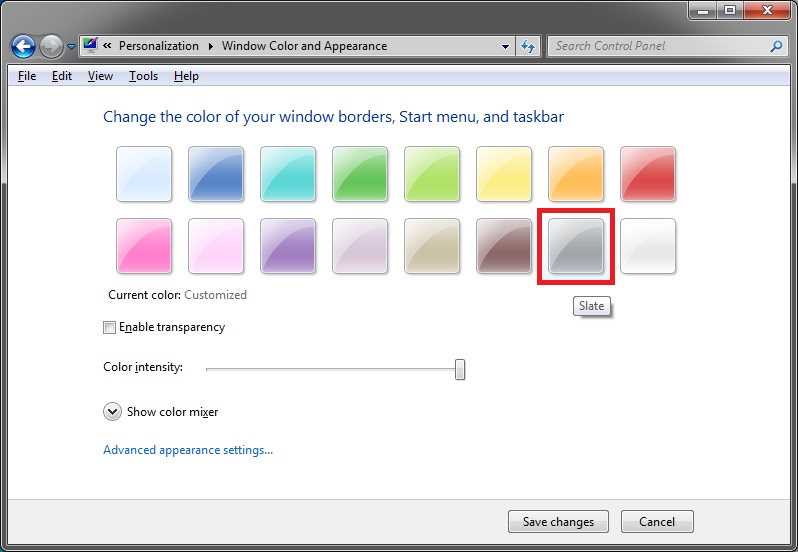Open the Edit menu
Screen dimensions: 798x552
[62, 76]
